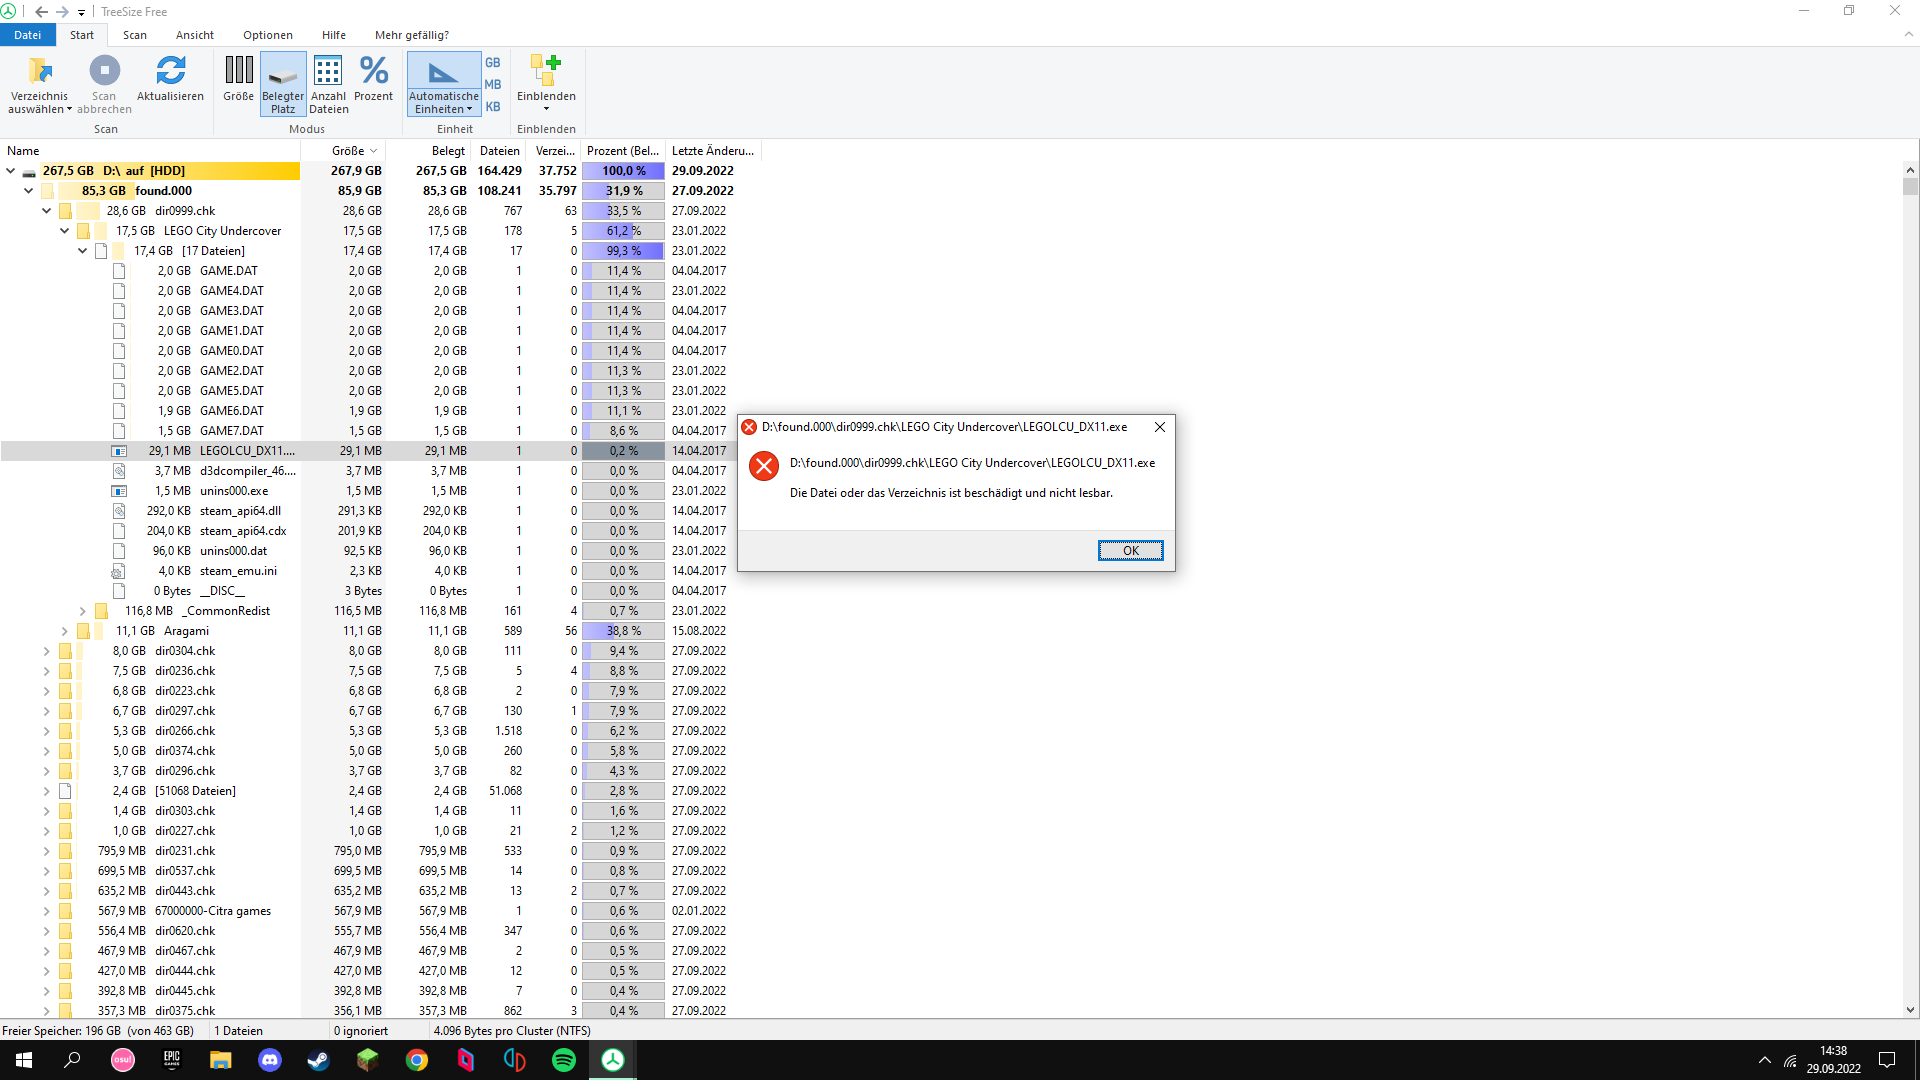Image resolution: width=1920 pixels, height=1080 pixels.
Task: Switch to the Ansicht tab
Action: [193, 34]
